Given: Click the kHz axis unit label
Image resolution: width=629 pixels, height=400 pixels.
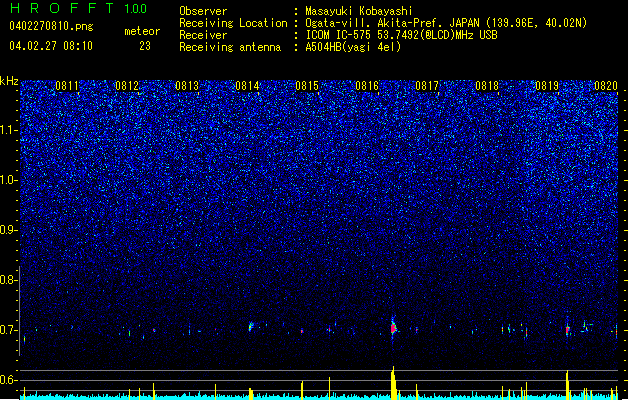Looking at the screenshot, I should coord(9,81).
